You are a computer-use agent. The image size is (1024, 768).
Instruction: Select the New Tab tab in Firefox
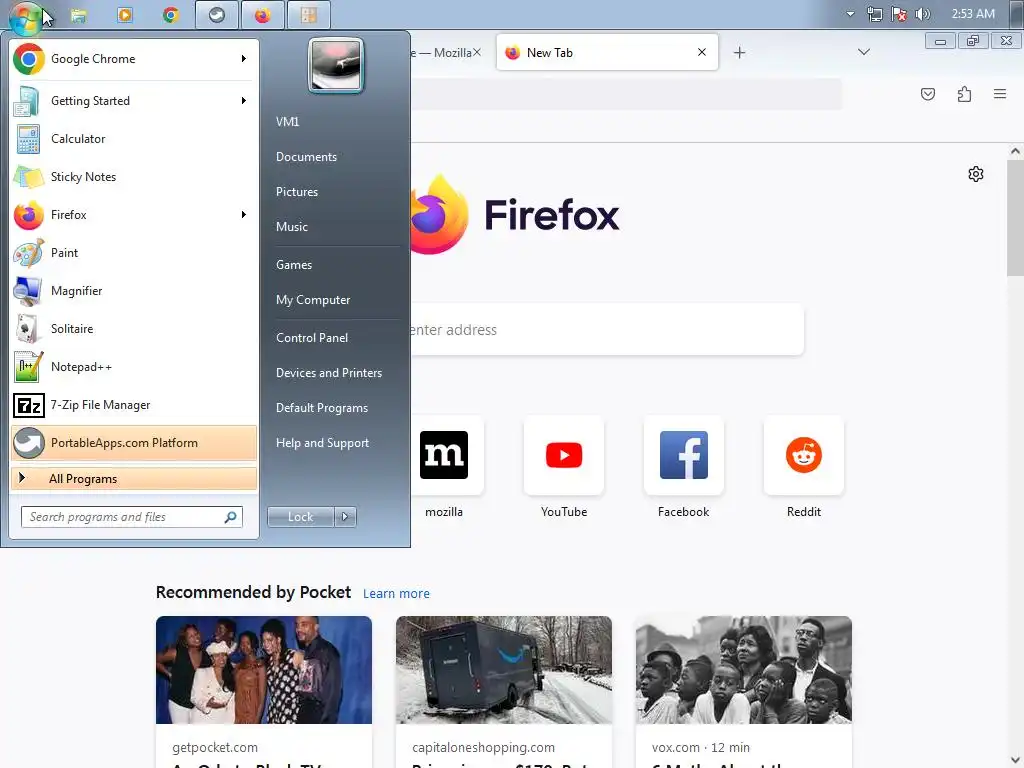(607, 53)
